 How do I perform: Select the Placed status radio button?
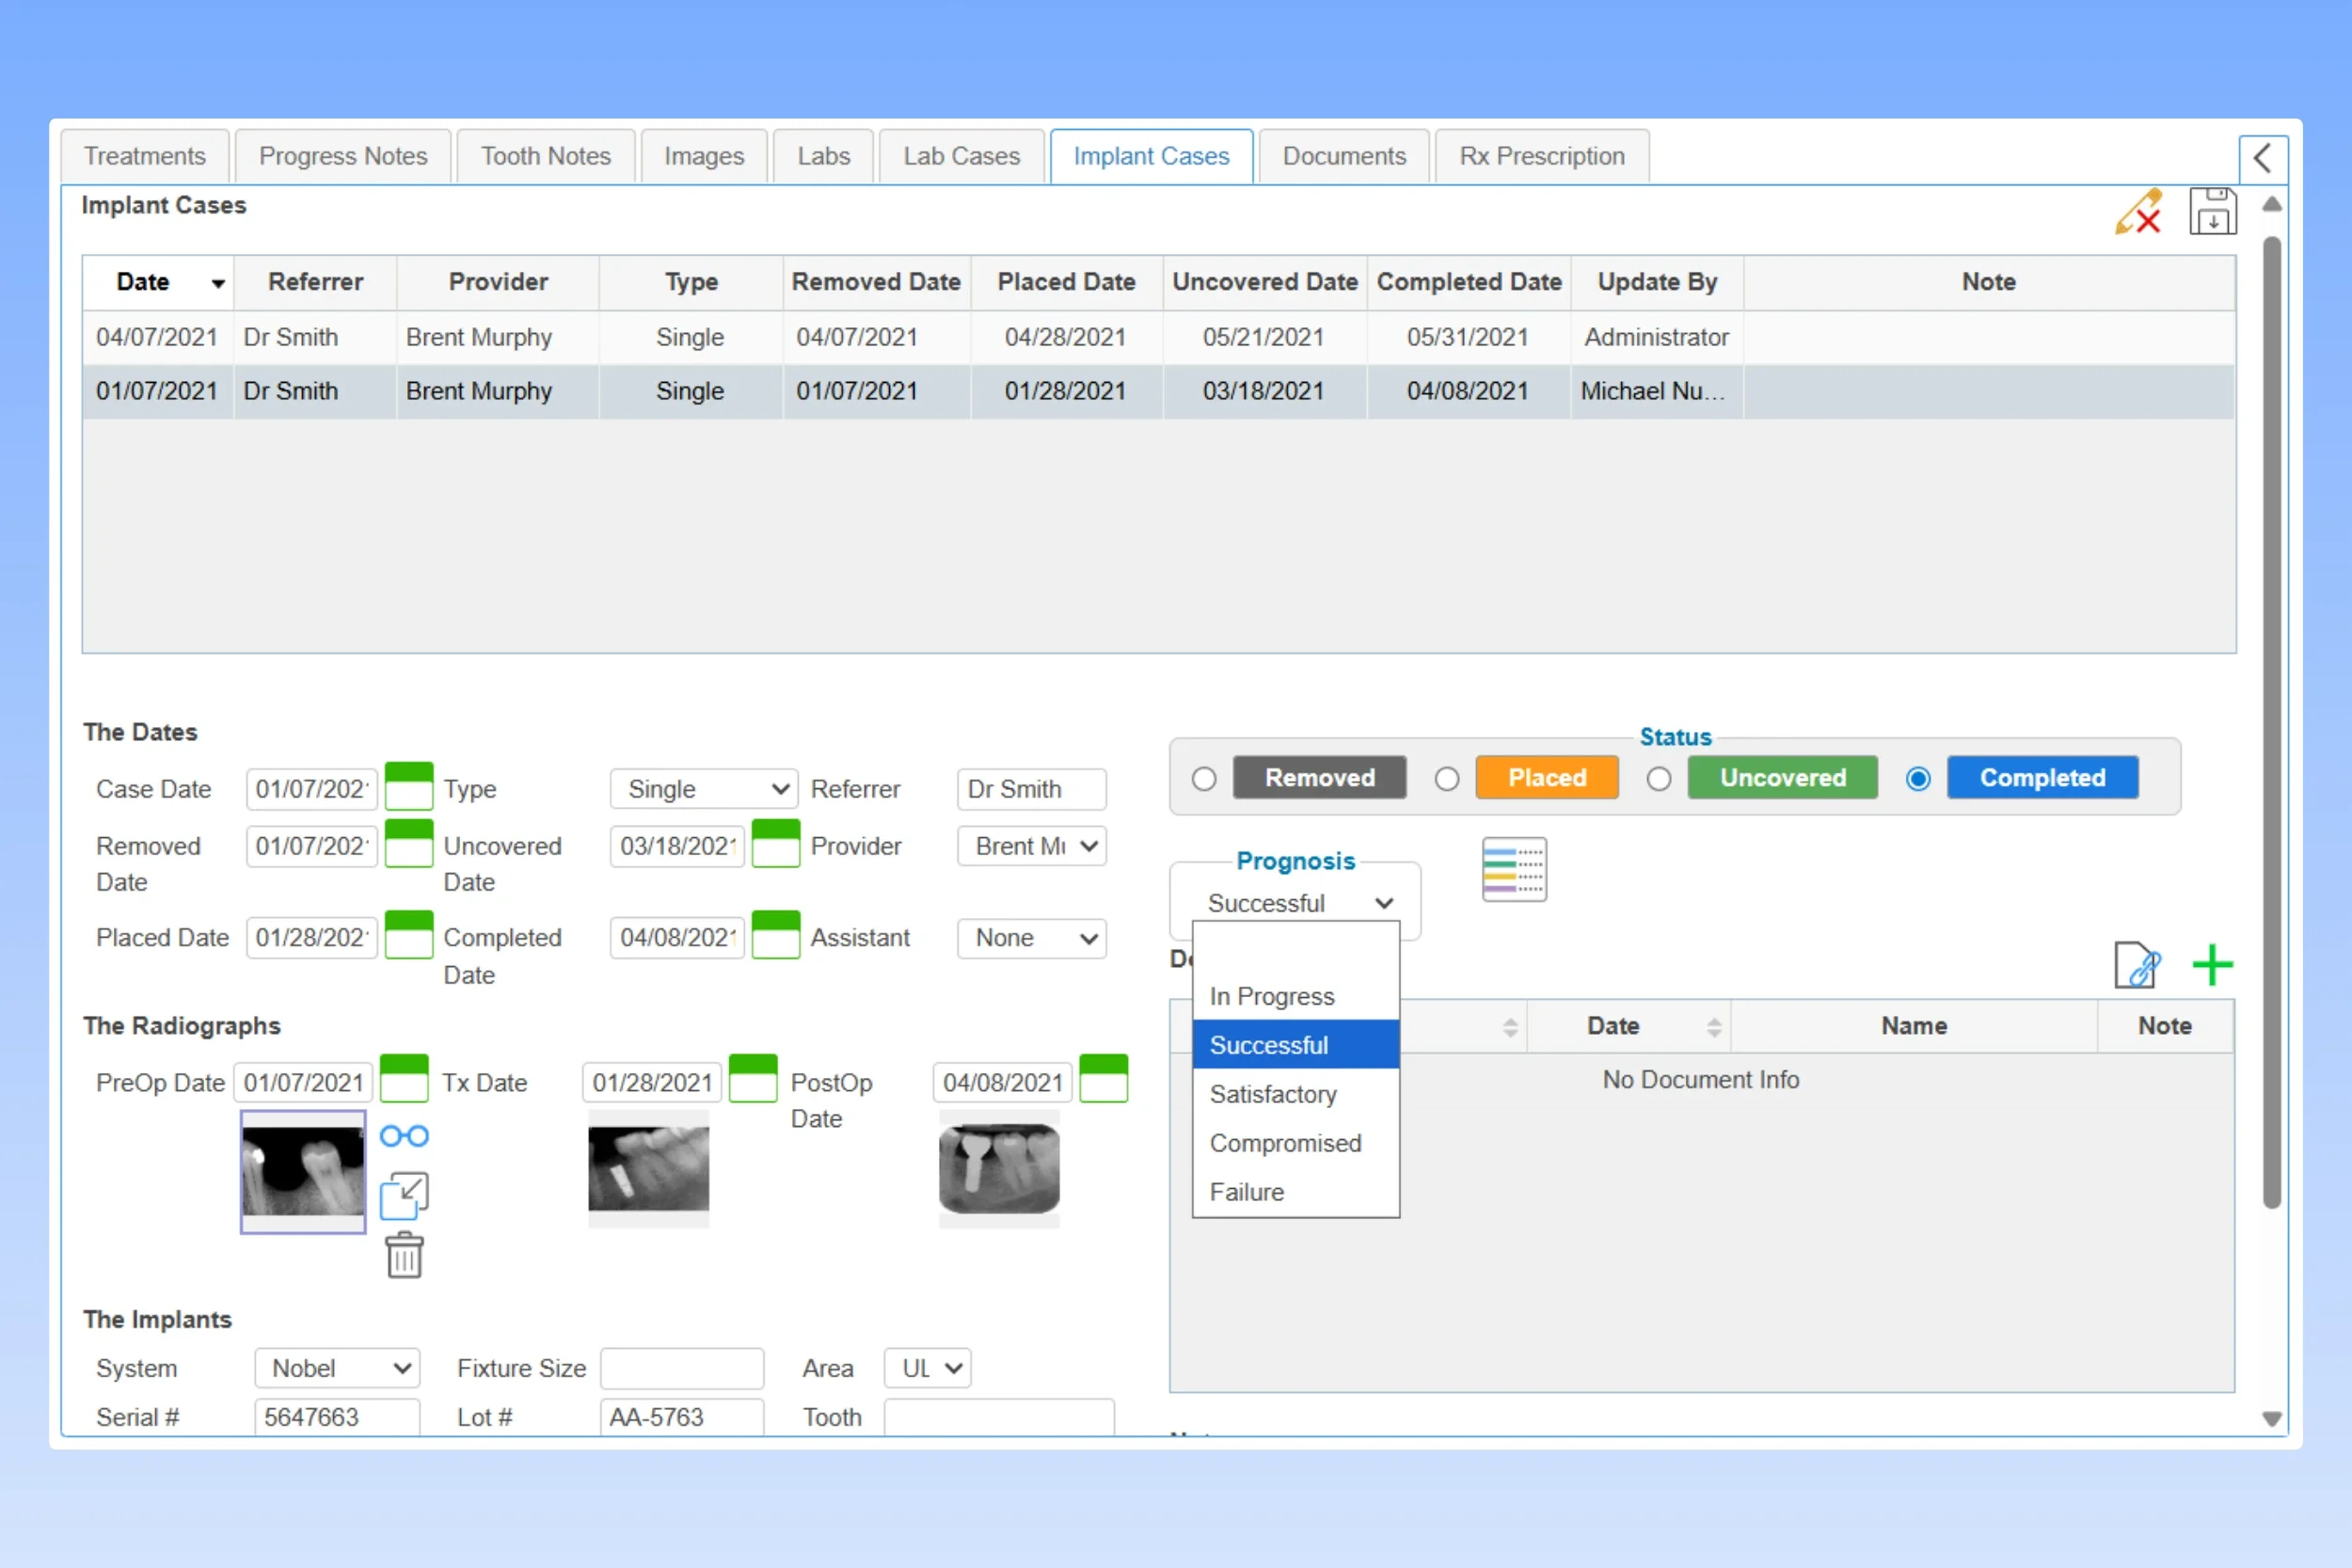coord(1446,778)
